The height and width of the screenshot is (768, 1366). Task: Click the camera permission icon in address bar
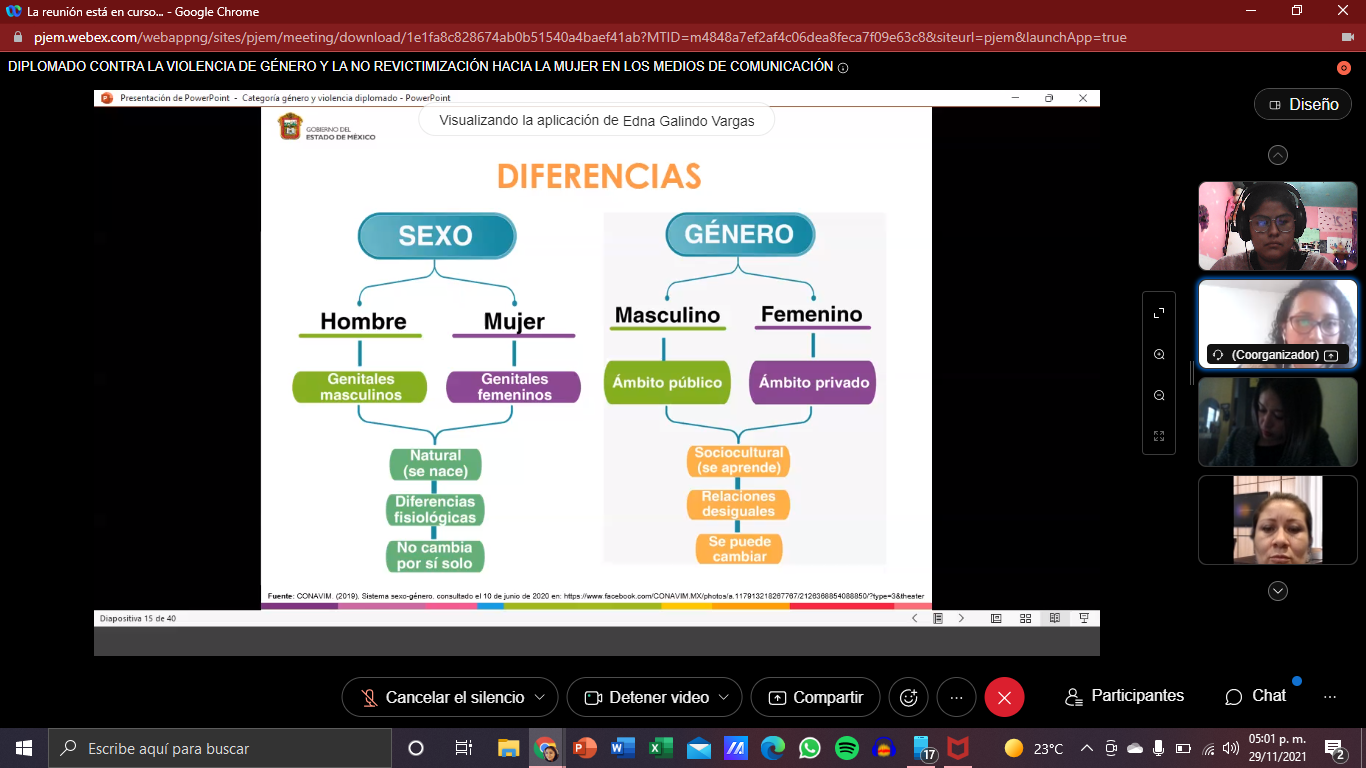[1347, 37]
